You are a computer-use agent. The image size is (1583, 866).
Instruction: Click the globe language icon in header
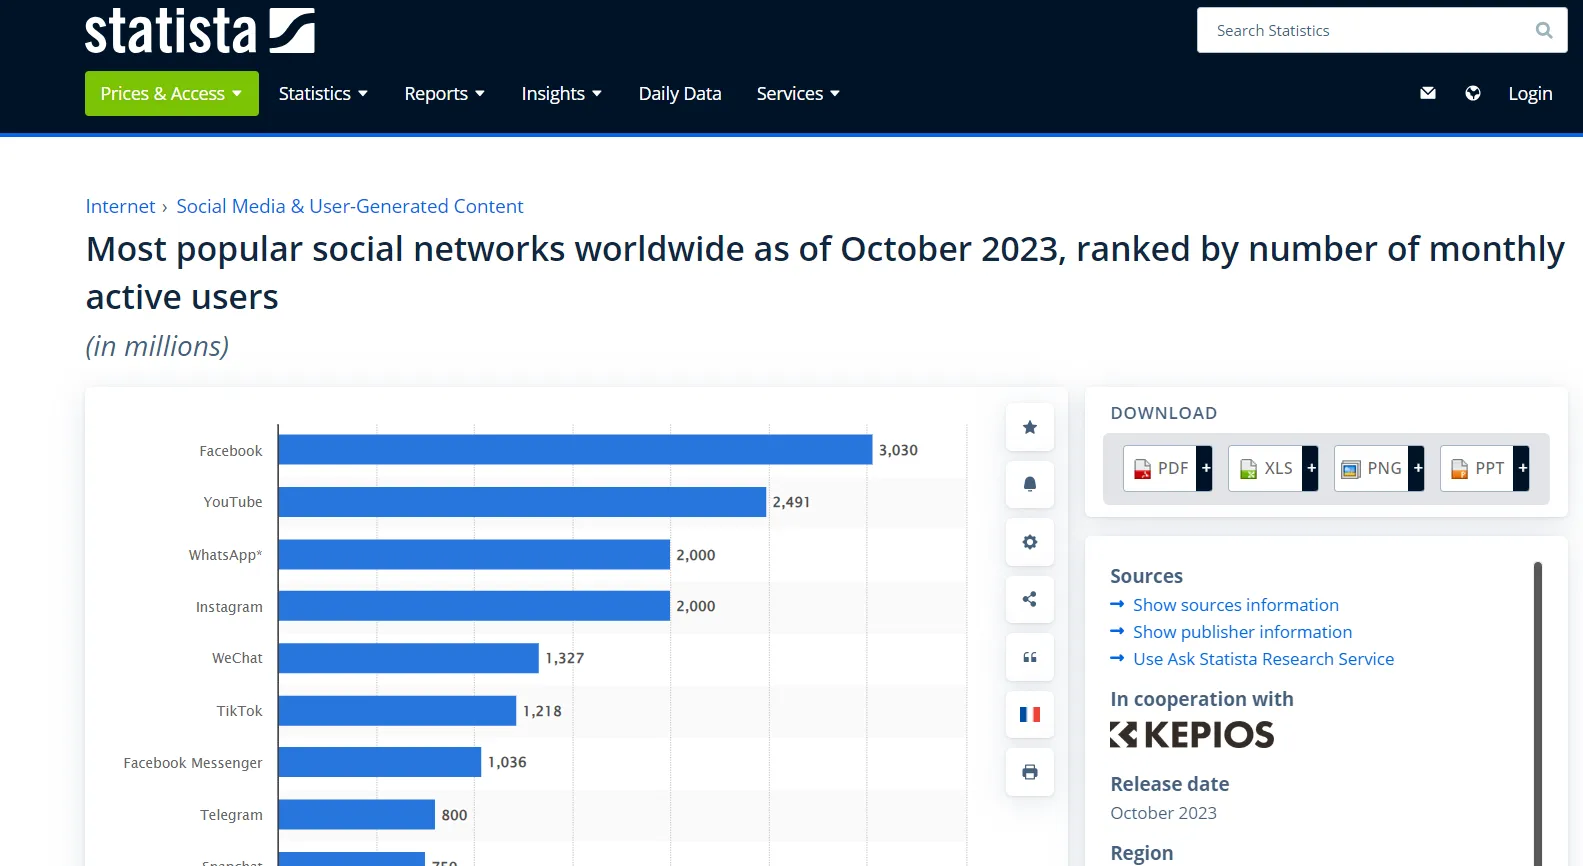[x=1473, y=93]
